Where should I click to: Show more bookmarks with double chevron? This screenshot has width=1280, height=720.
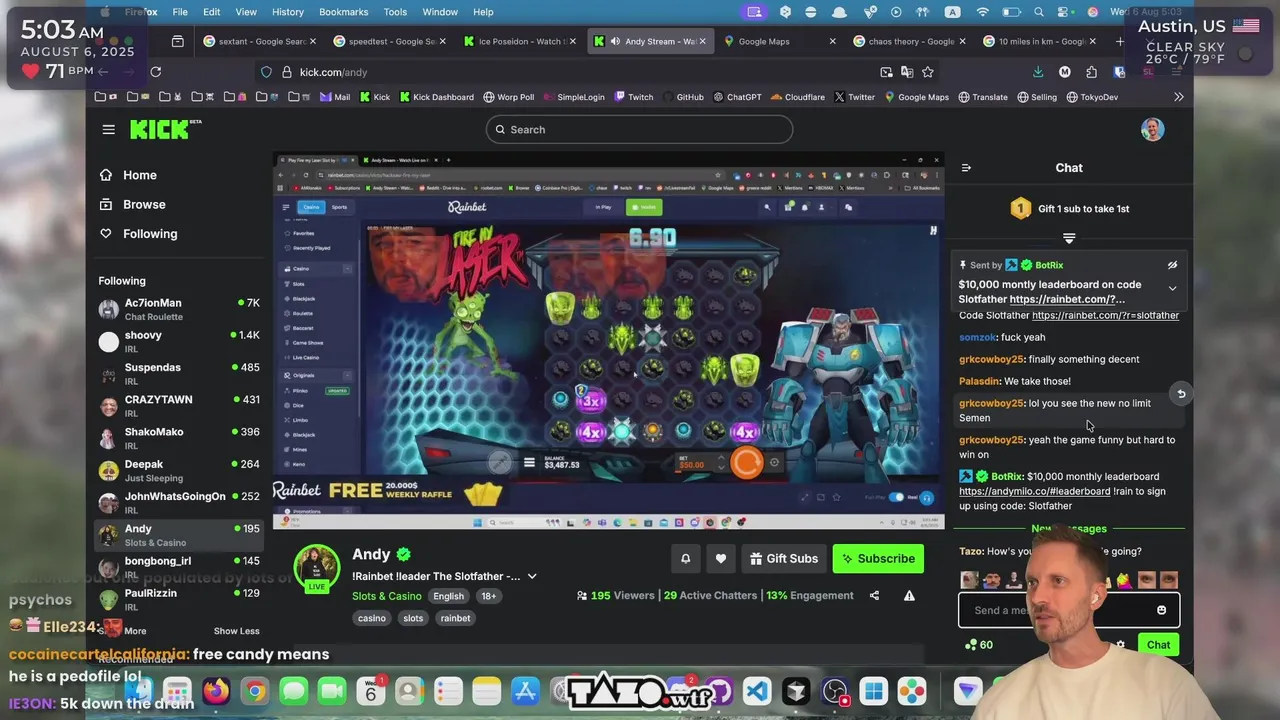coord(1179,97)
